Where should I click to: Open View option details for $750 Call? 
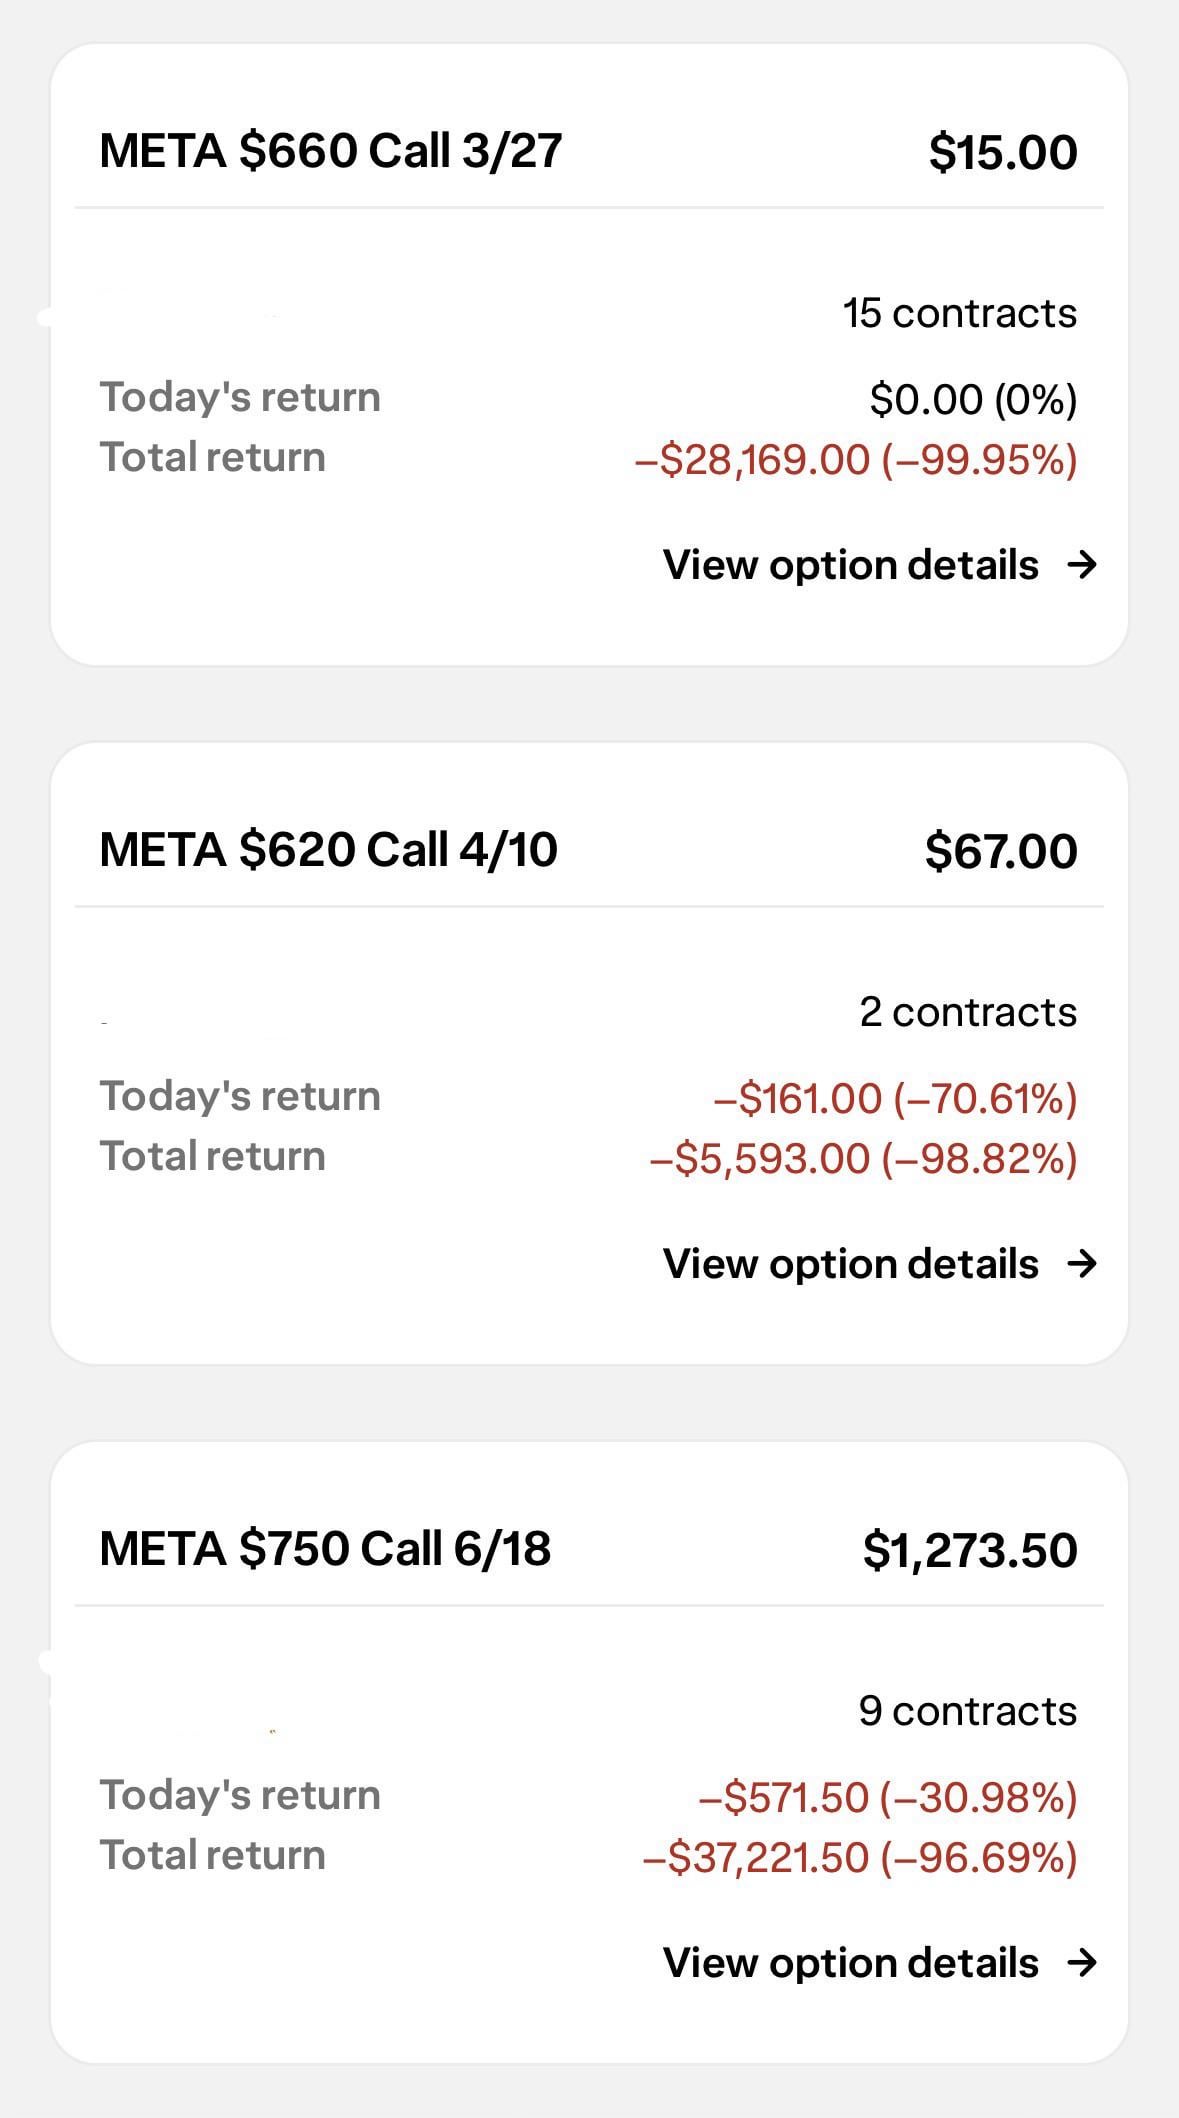point(851,1963)
